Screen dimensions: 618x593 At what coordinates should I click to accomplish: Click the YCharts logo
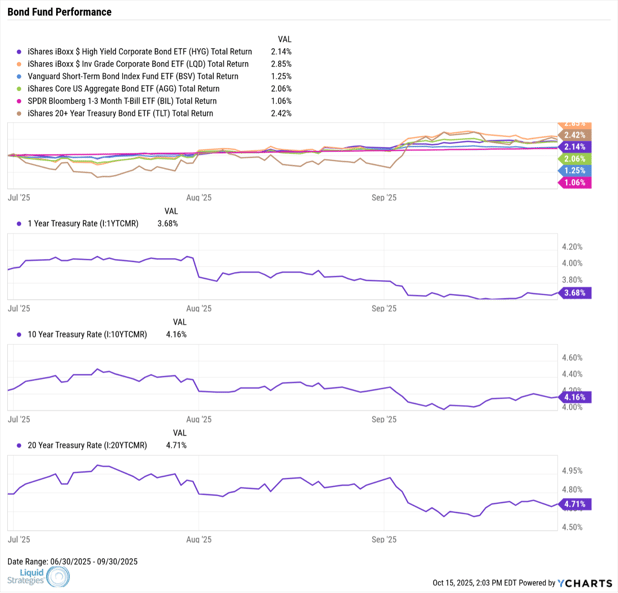584,582
